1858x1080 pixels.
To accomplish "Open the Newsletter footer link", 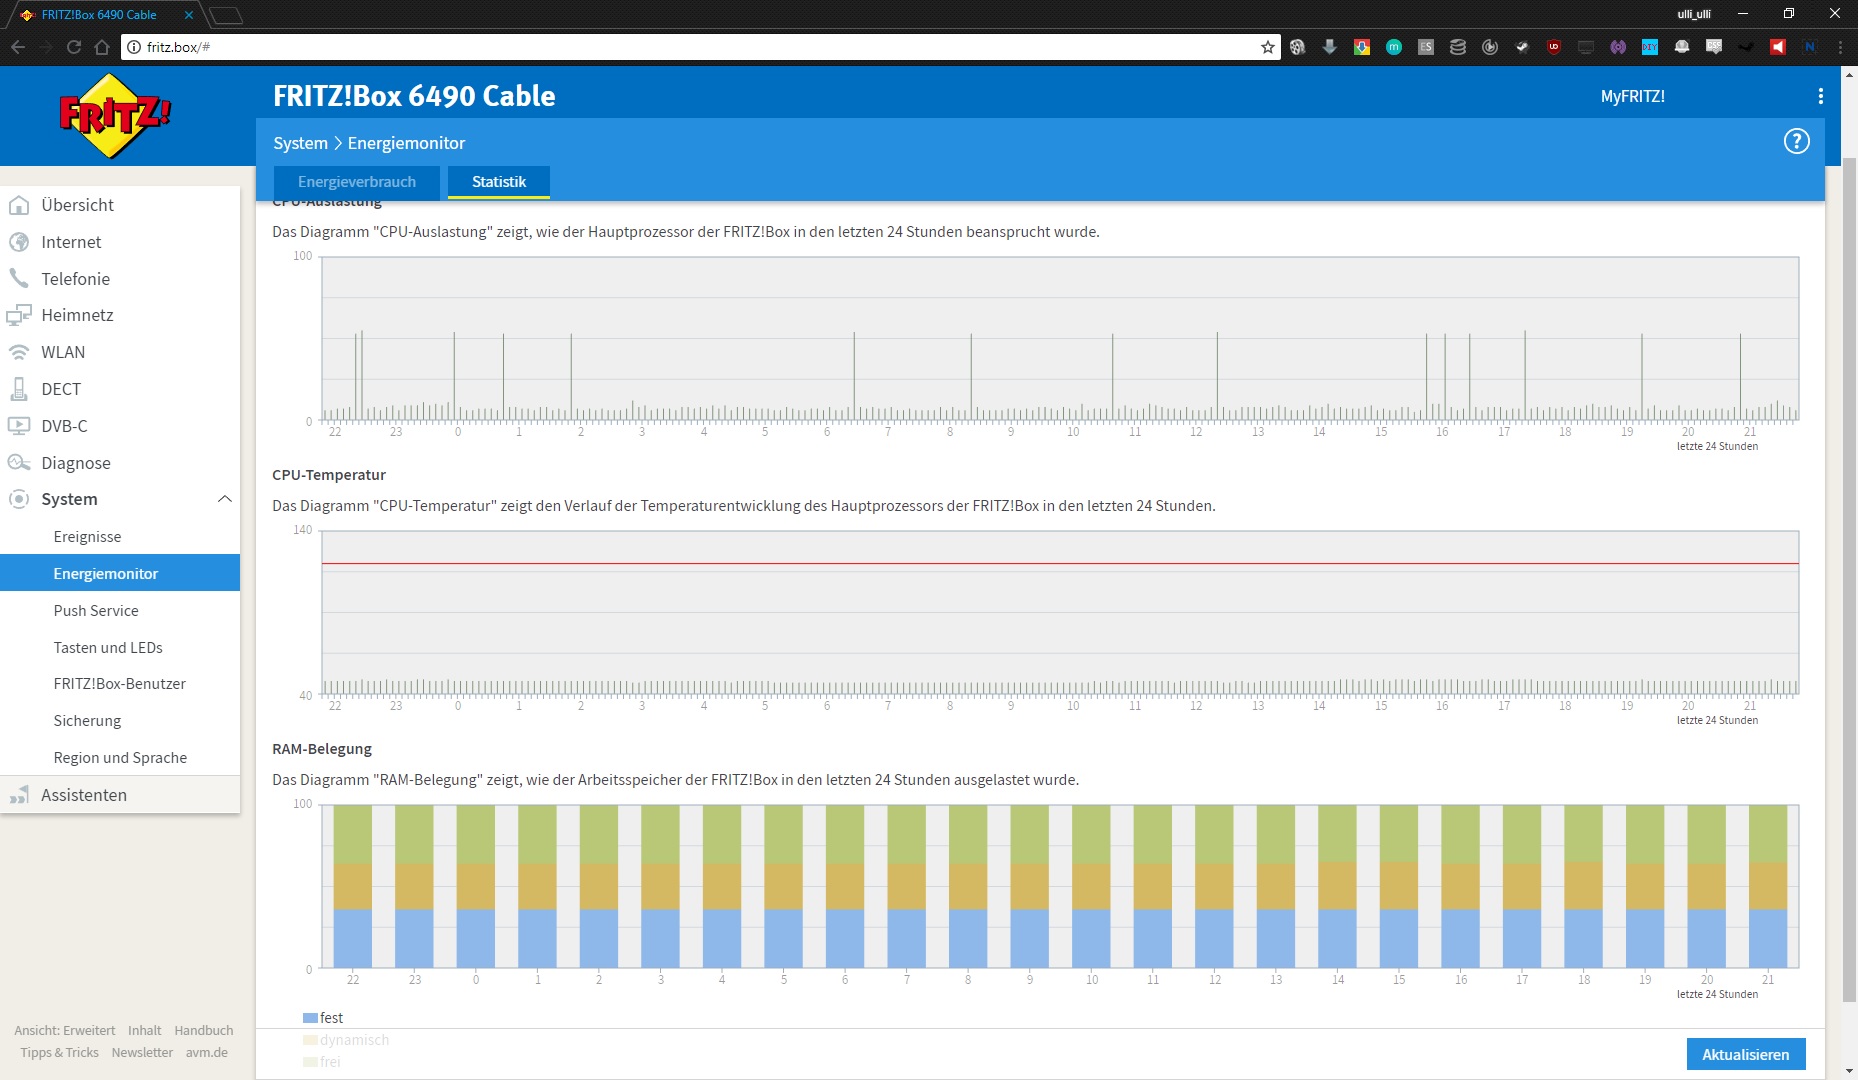I will pos(142,1052).
